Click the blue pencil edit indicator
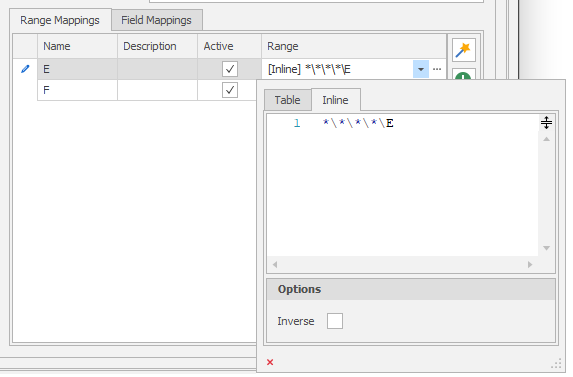The width and height of the screenshot is (573, 377). (25, 69)
